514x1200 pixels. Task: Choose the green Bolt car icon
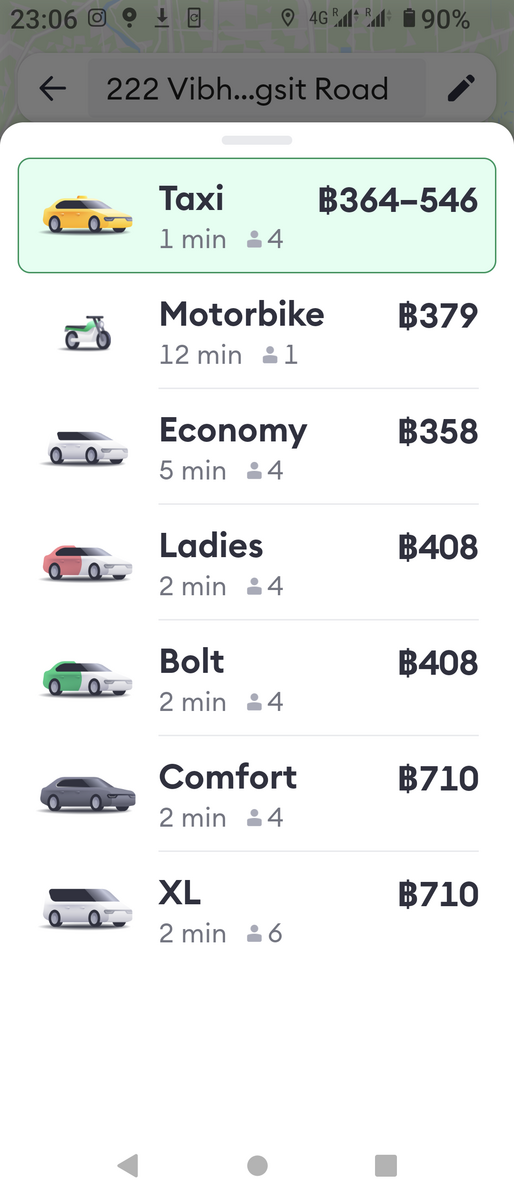click(88, 679)
